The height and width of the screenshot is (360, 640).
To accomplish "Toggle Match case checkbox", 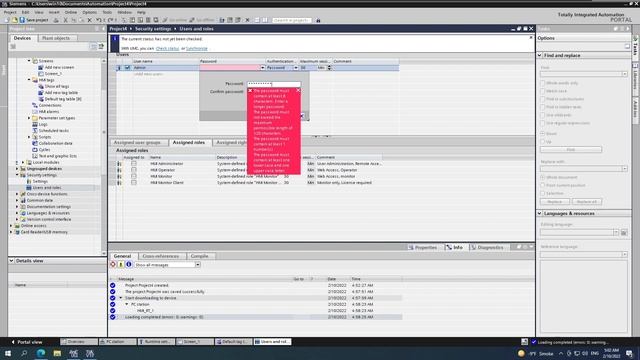I will pyautogui.click(x=542, y=91).
